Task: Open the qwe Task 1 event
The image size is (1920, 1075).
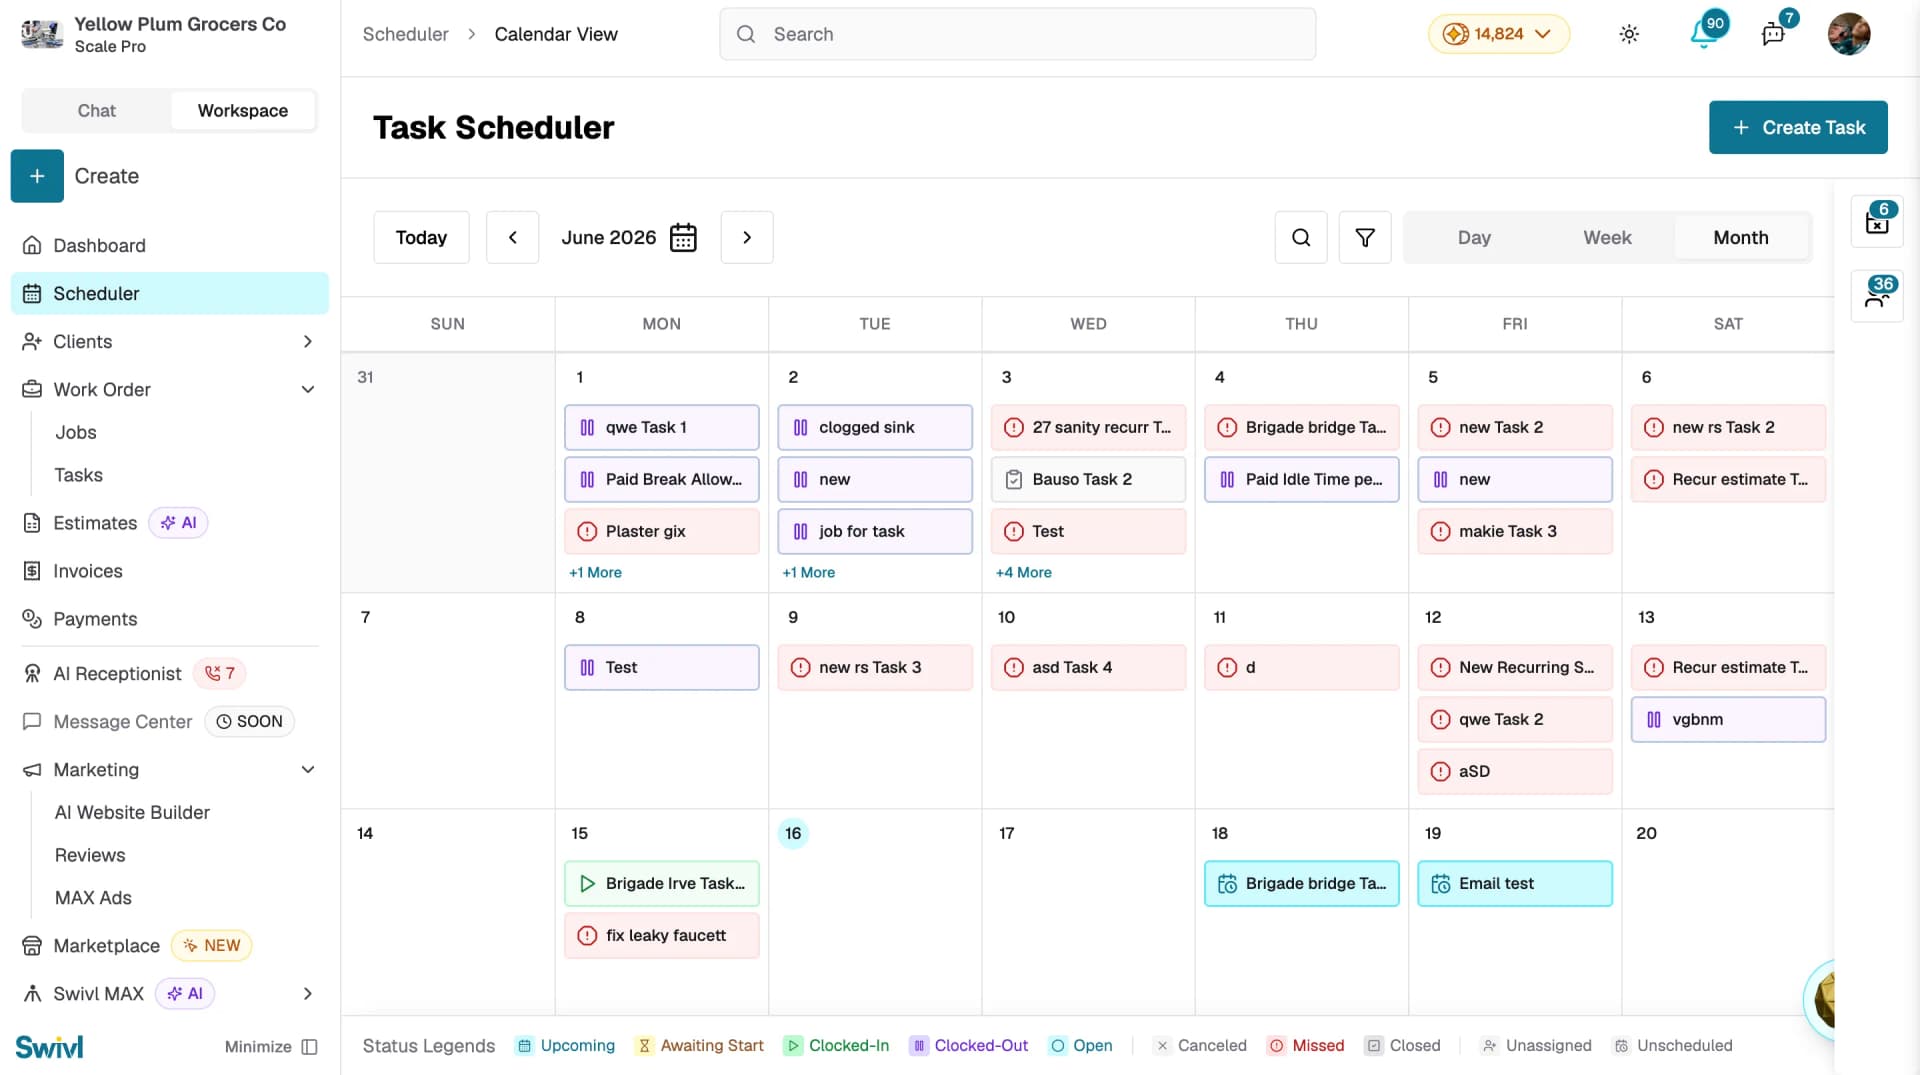Action: click(x=661, y=428)
